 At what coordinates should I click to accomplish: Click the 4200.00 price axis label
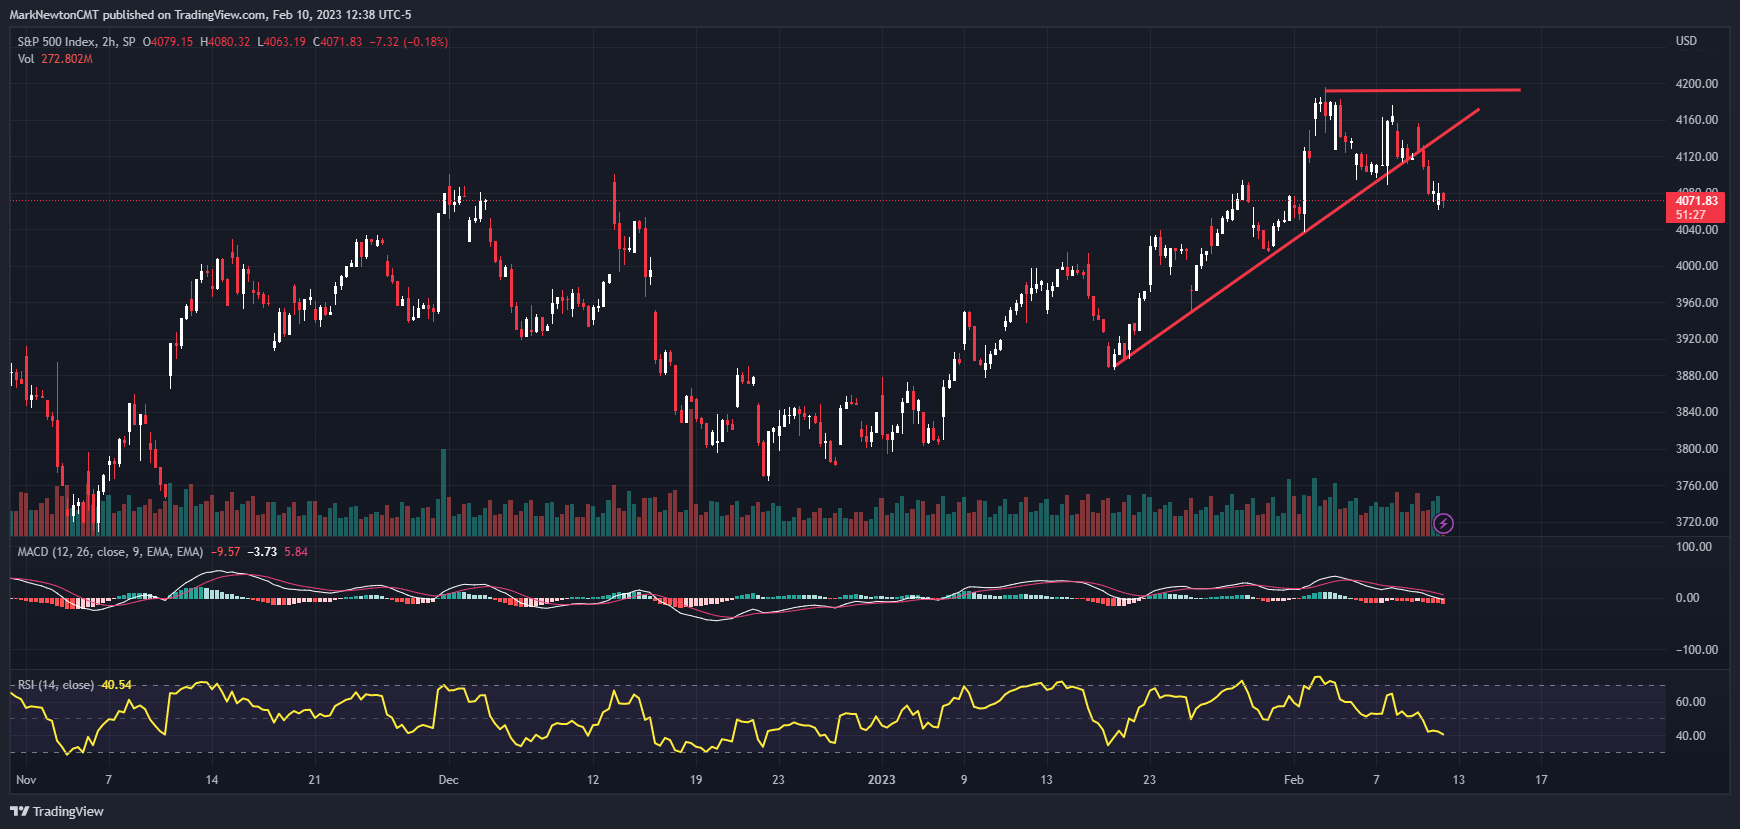click(1697, 84)
